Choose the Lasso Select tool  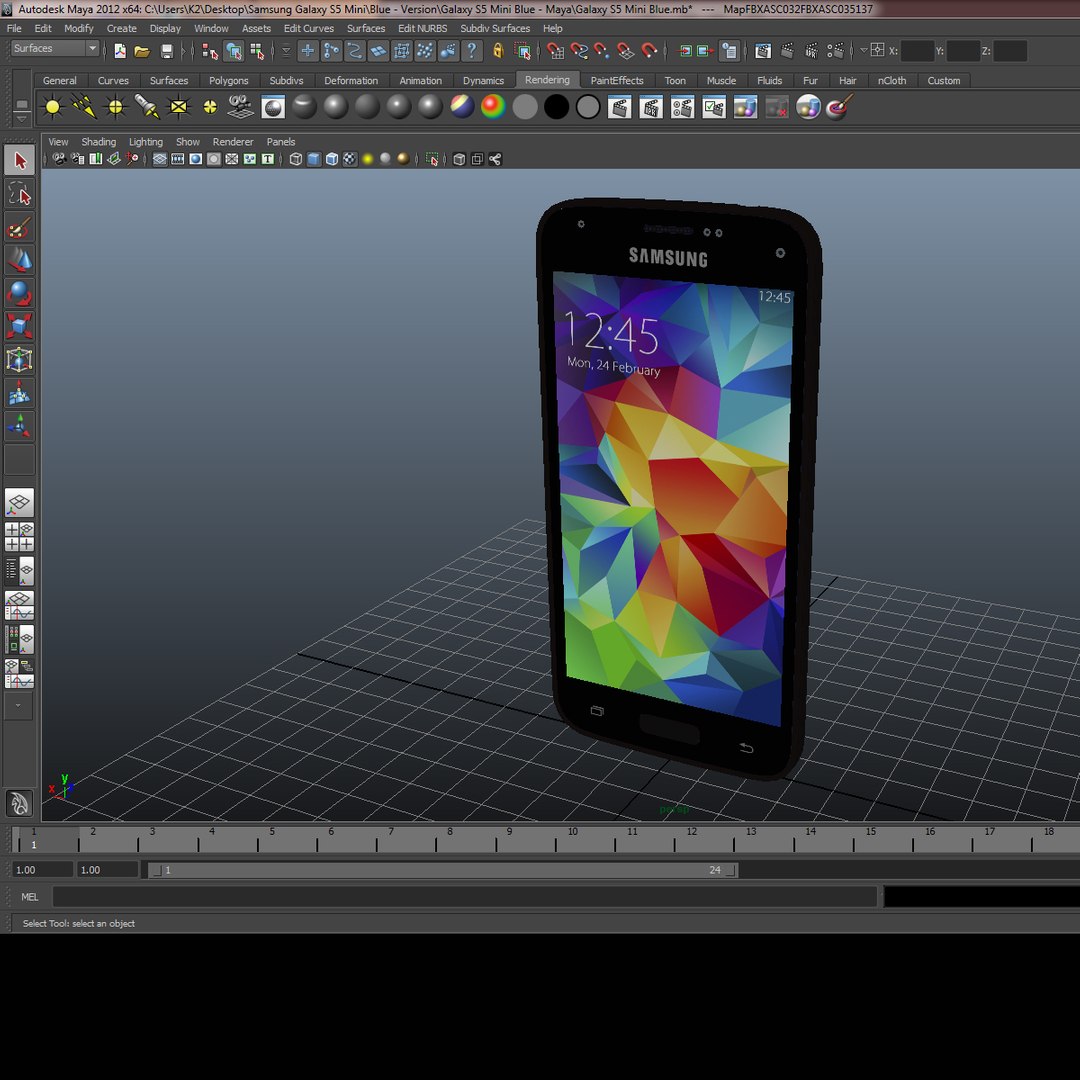coord(19,194)
